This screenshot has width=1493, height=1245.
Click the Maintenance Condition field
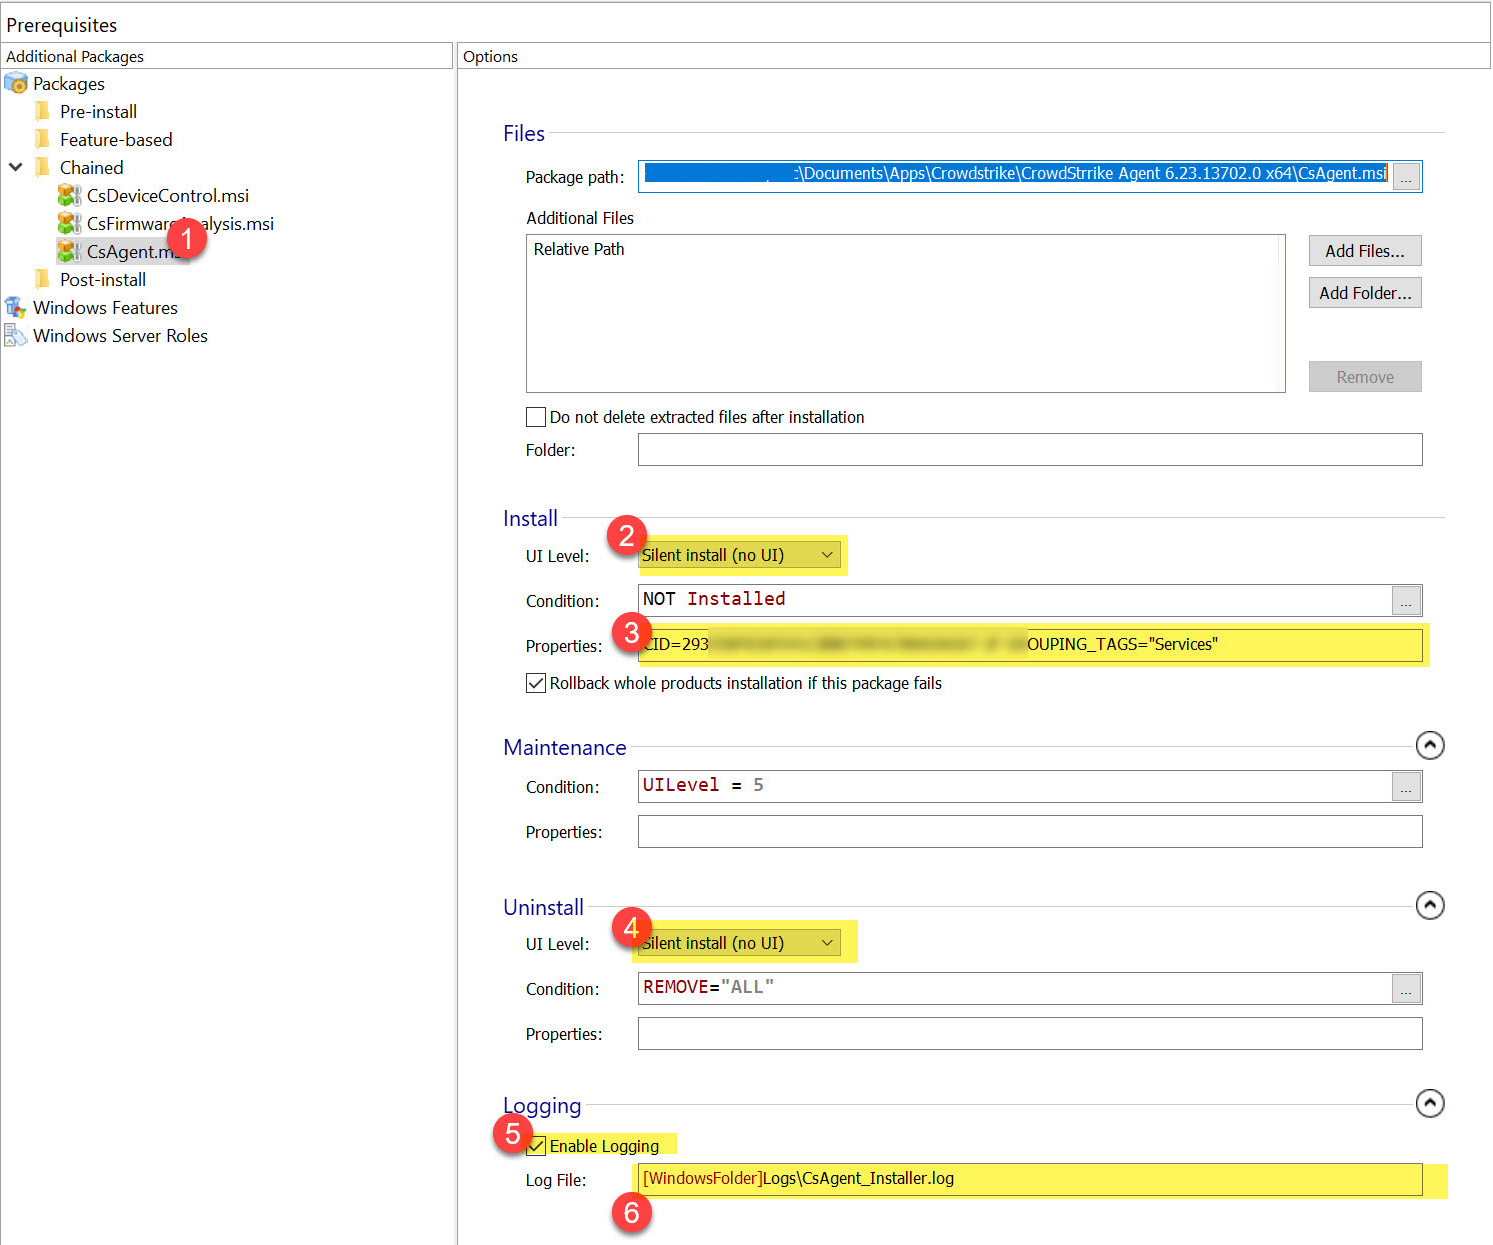coord(1015,786)
